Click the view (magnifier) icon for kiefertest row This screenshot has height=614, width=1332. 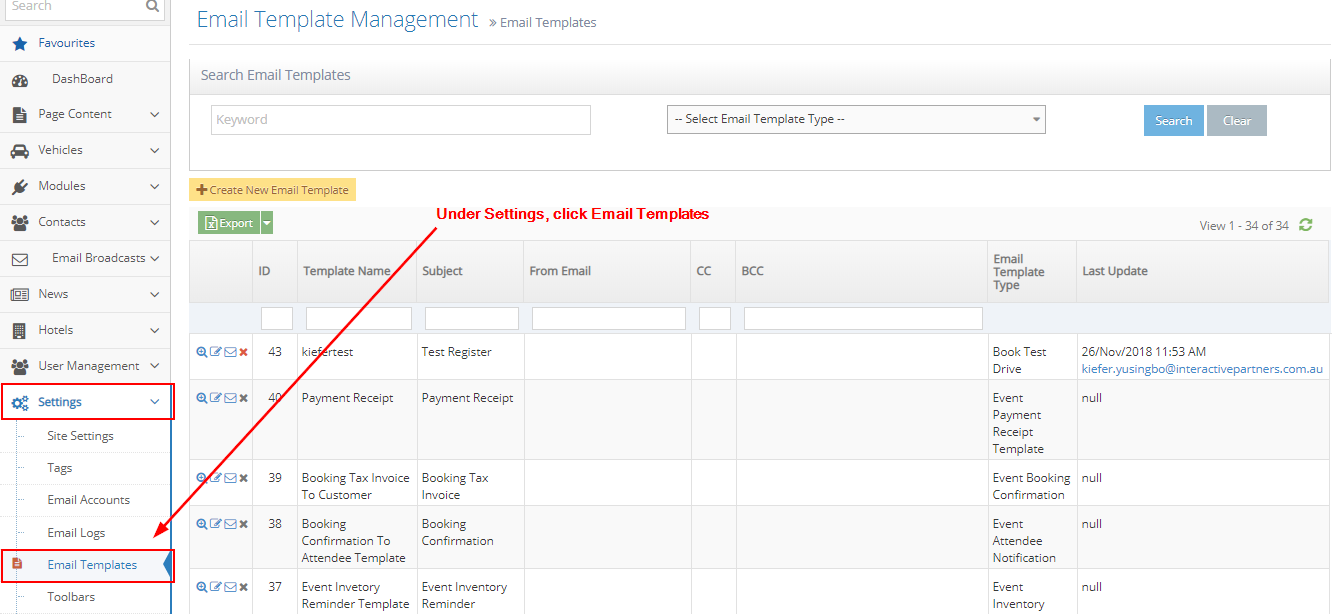pyautogui.click(x=202, y=352)
